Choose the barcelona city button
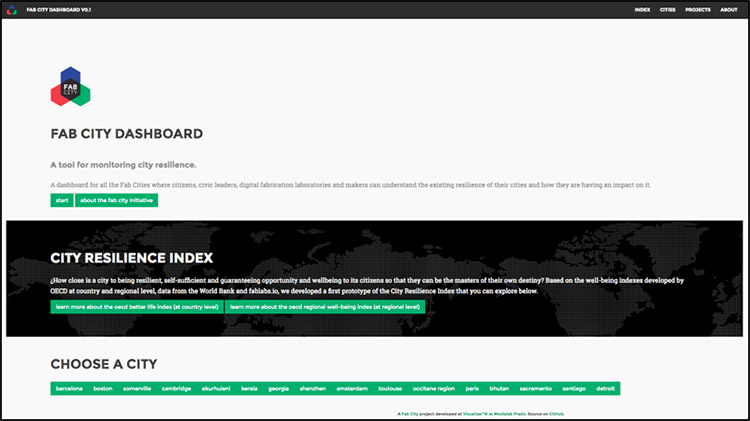Screen dimensions: 750x421 (x=69, y=388)
